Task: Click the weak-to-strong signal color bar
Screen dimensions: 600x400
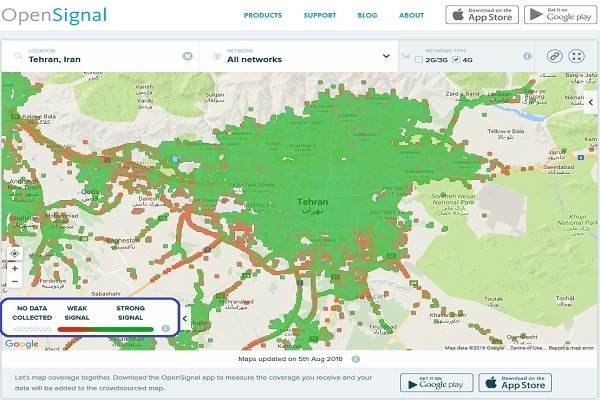Action: [105, 328]
